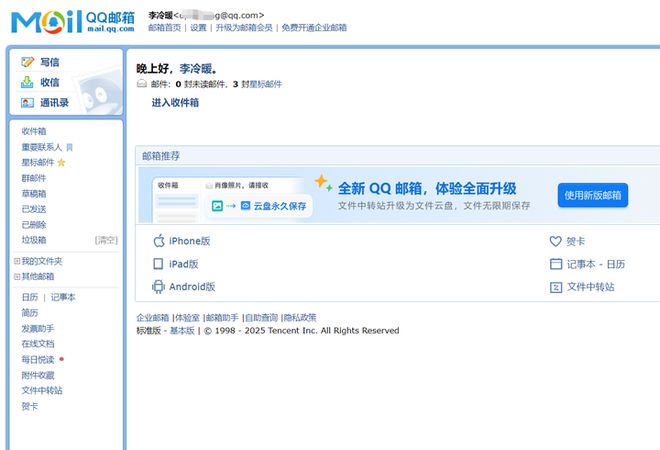Screen dimensions: 660x450
Task: Switch to 基本版 at the footer
Action: click(x=182, y=331)
